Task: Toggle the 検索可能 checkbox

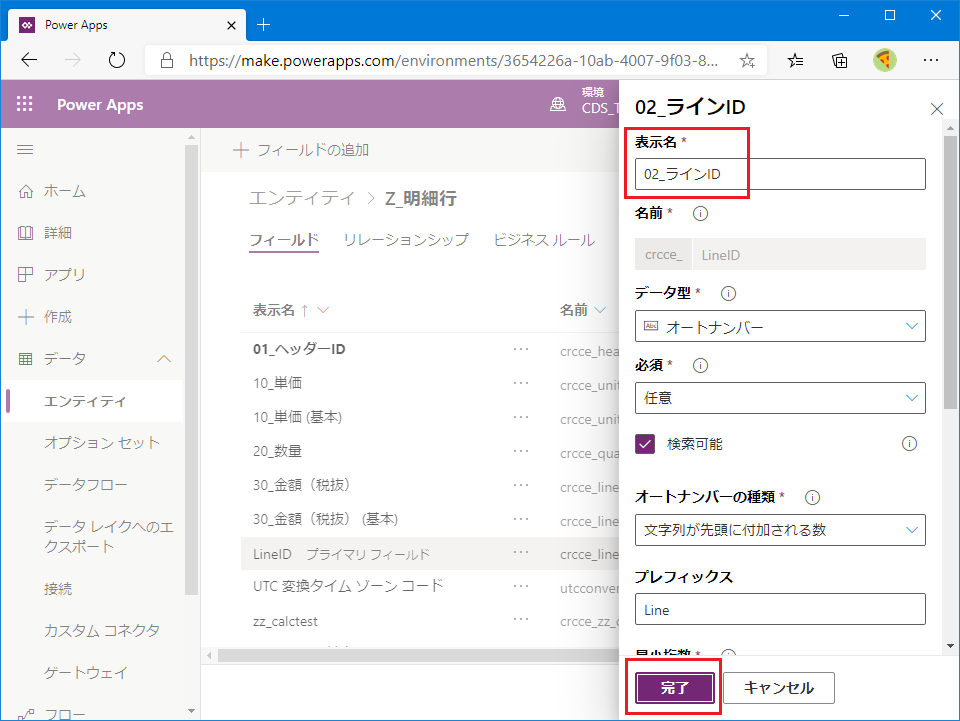Action: (x=645, y=444)
